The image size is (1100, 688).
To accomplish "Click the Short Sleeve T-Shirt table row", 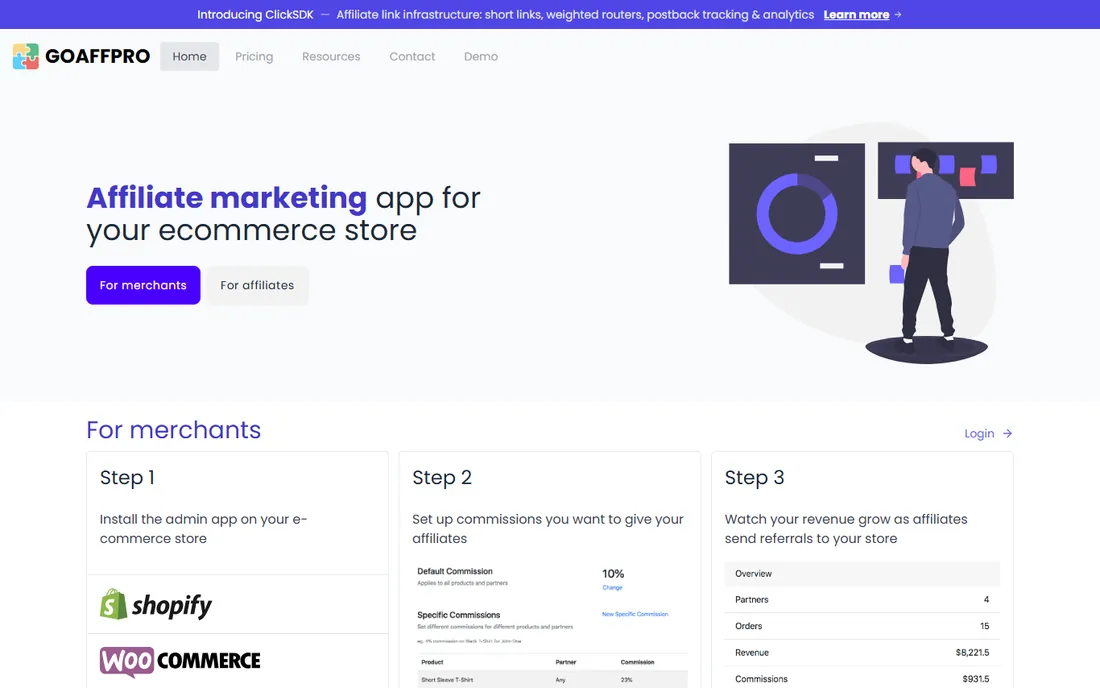I will [x=552, y=680].
